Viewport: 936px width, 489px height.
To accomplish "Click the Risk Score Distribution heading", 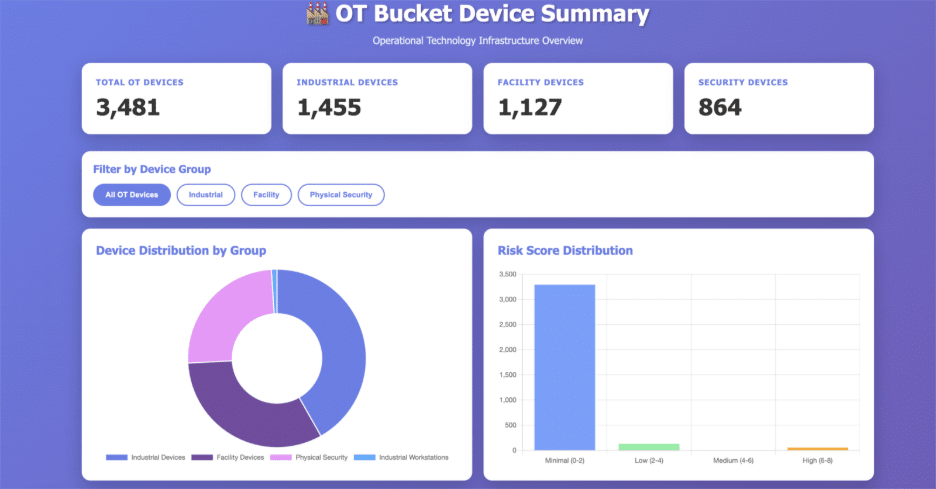I will 565,250.
